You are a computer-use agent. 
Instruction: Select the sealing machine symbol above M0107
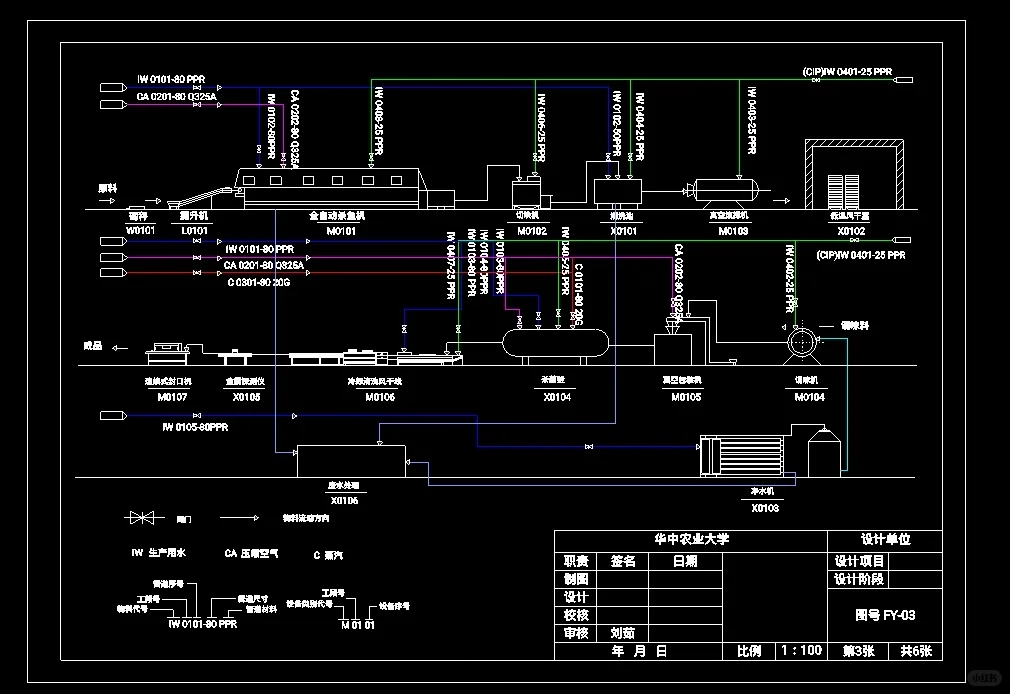pos(167,354)
